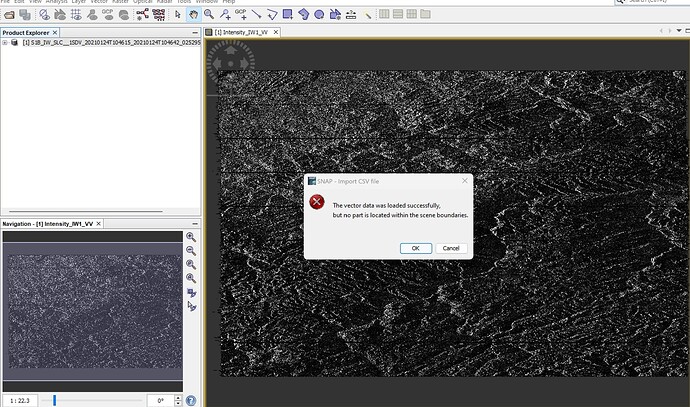690x407 pixels.
Task: Choose the GCP placing tool
Action: pos(241,15)
